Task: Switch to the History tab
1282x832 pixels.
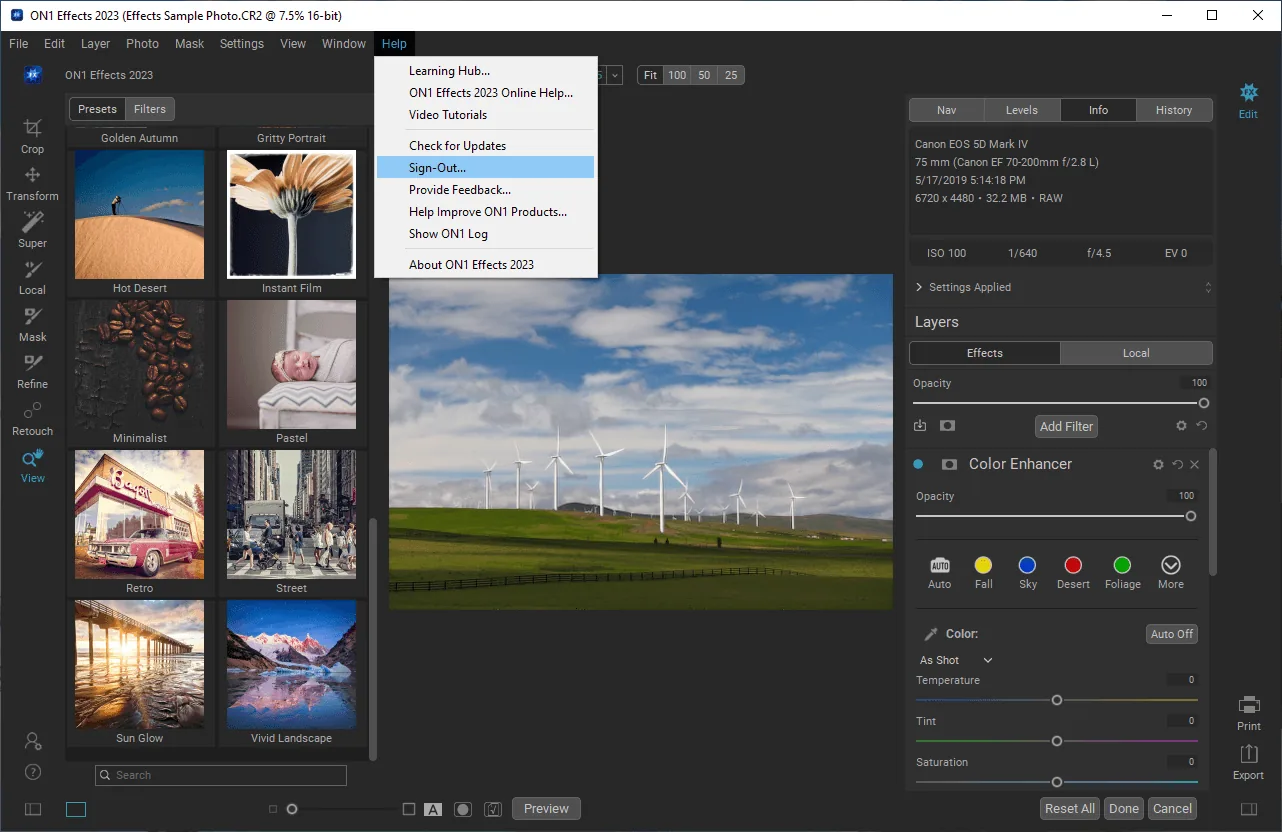Action: tap(1173, 110)
